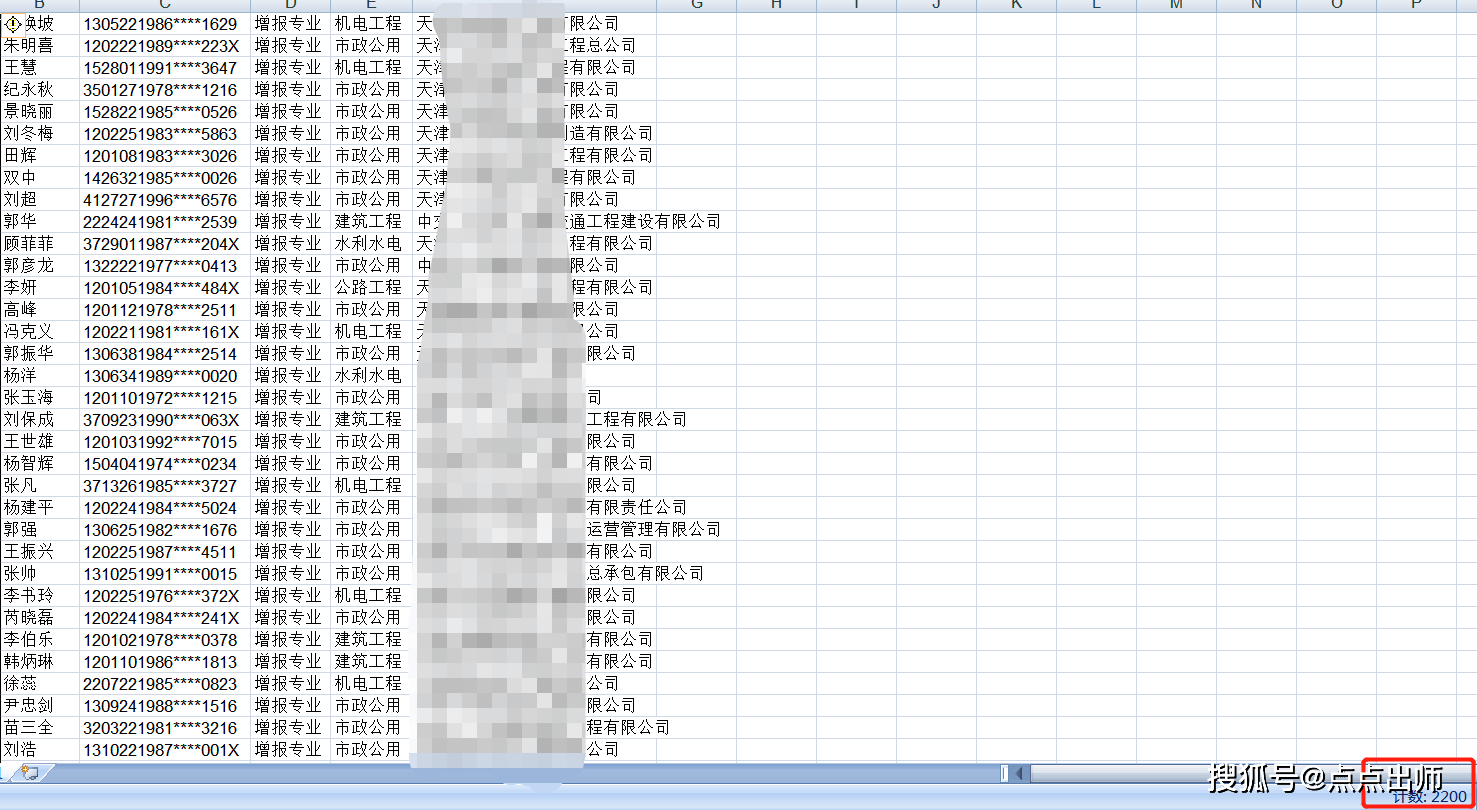Select the cell with name 朱明喜
Image resolution: width=1477 pixels, height=810 pixels.
[x=40, y=45]
